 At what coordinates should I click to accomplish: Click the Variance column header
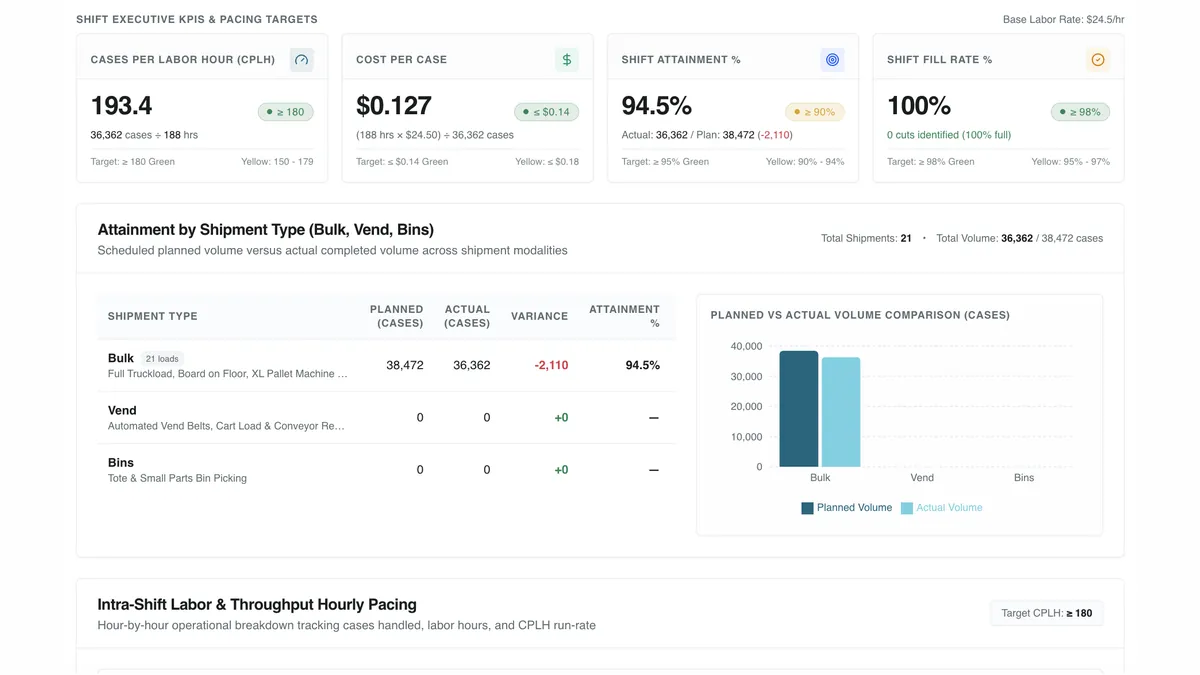pos(540,316)
